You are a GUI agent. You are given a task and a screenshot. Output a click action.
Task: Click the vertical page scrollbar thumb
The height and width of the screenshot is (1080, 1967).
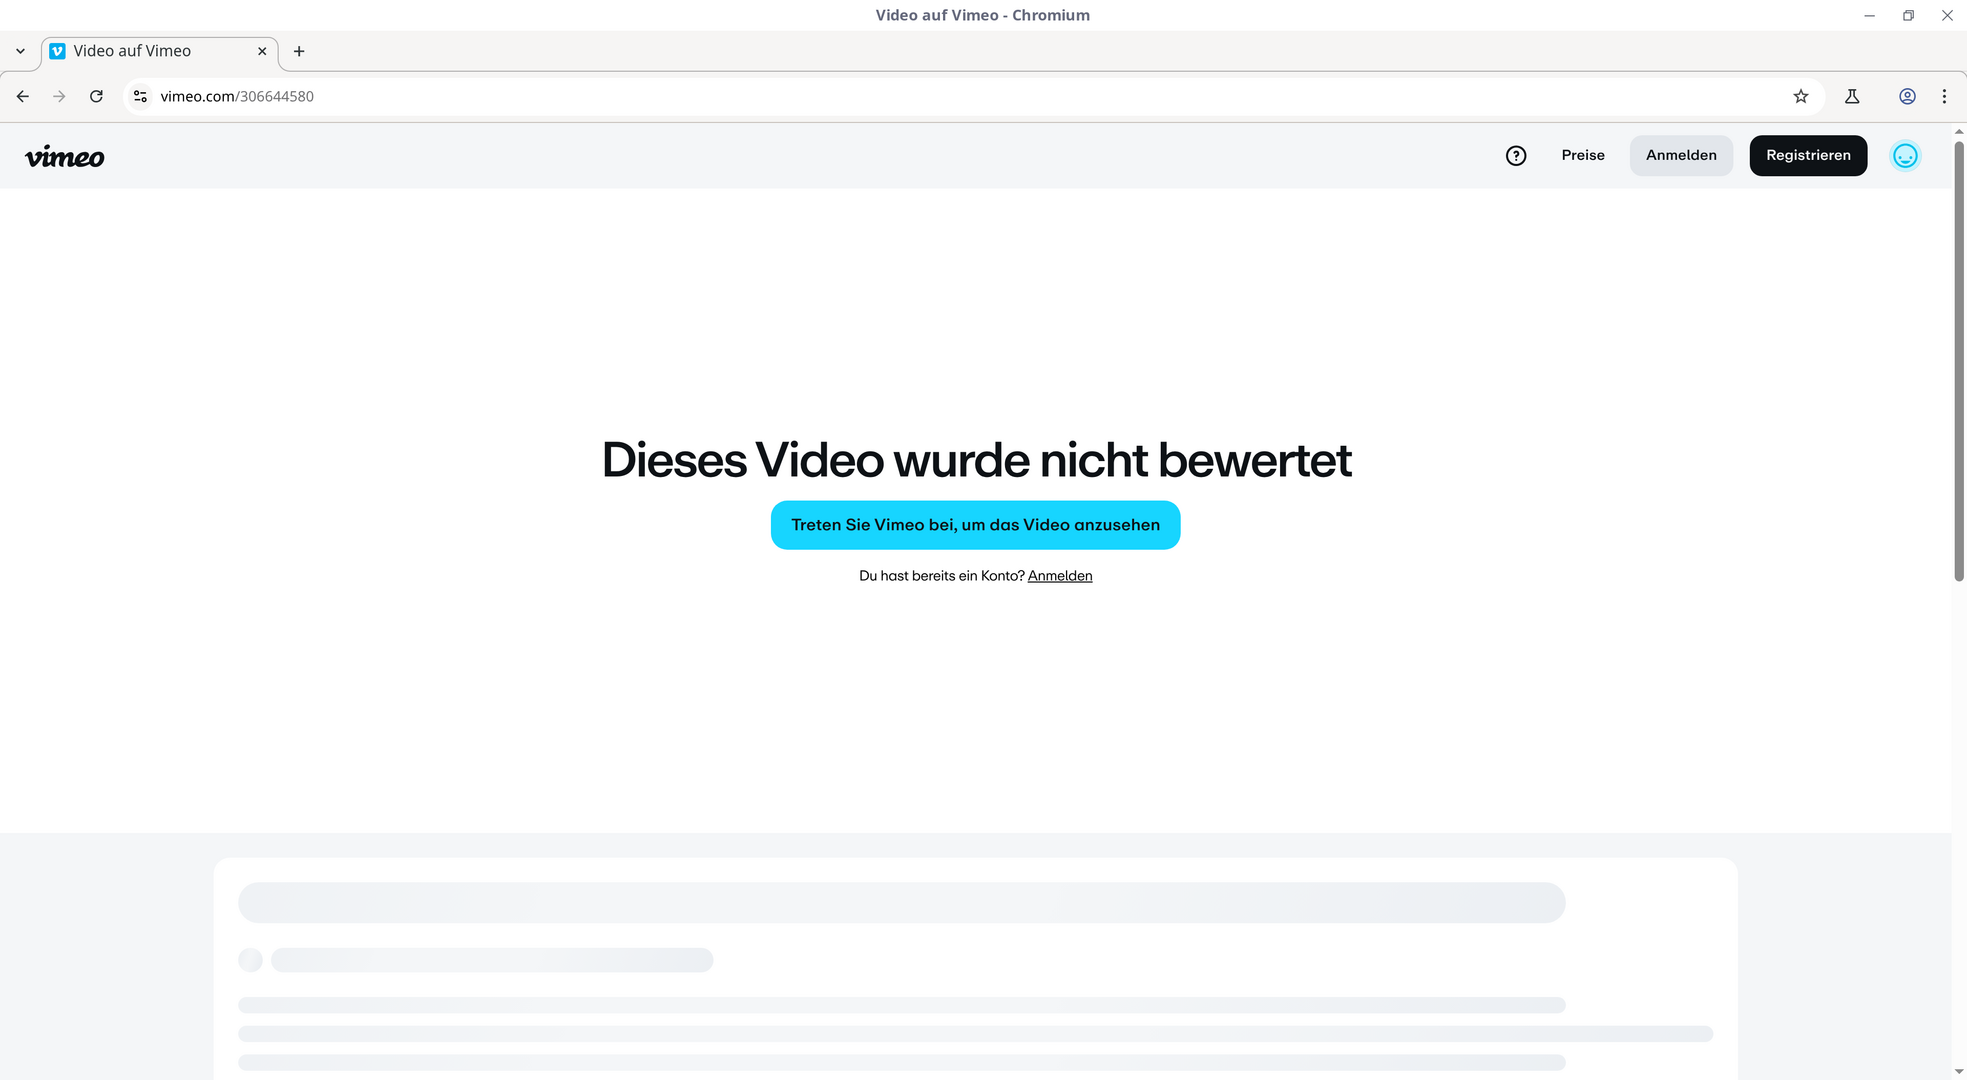pyautogui.click(x=1959, y=360)
